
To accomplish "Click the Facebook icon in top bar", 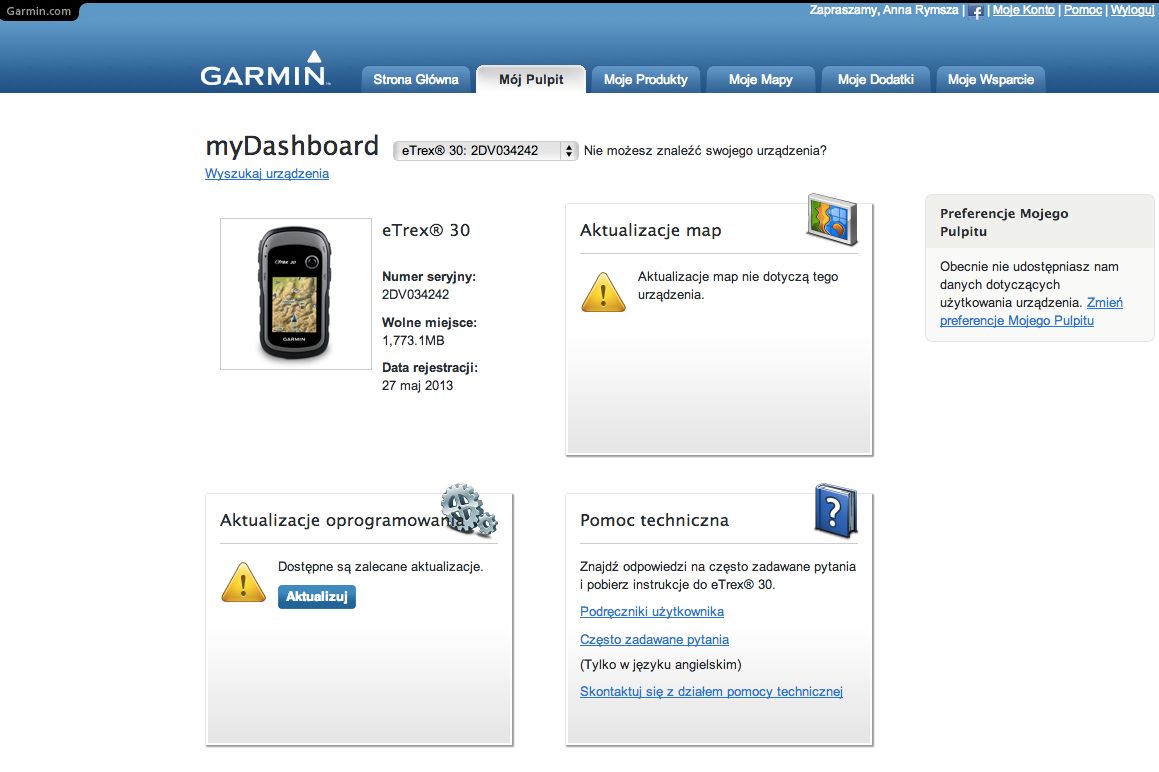I will click(976, 11).
